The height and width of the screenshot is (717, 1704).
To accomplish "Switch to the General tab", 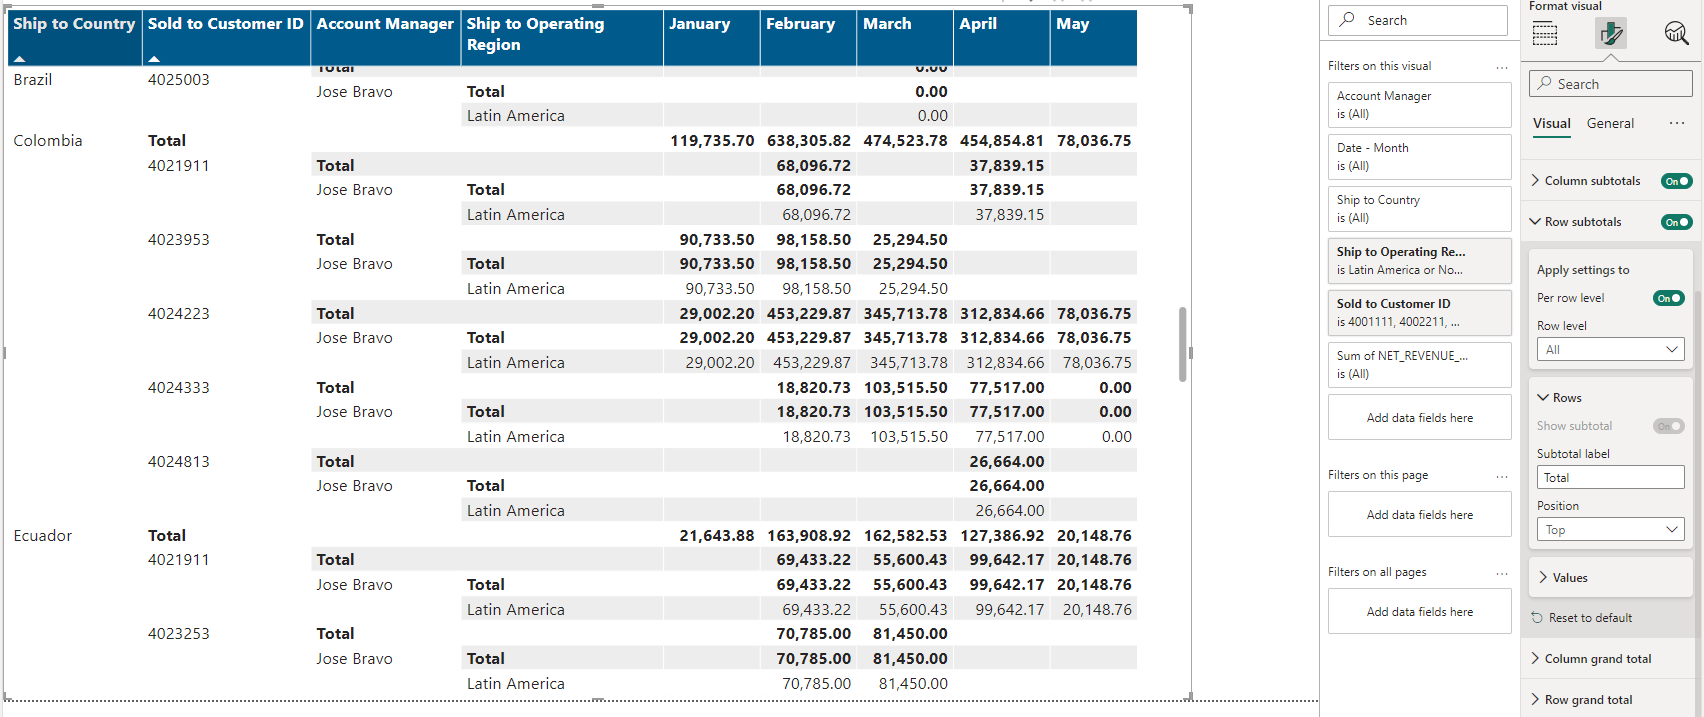I will point(1610,123).
